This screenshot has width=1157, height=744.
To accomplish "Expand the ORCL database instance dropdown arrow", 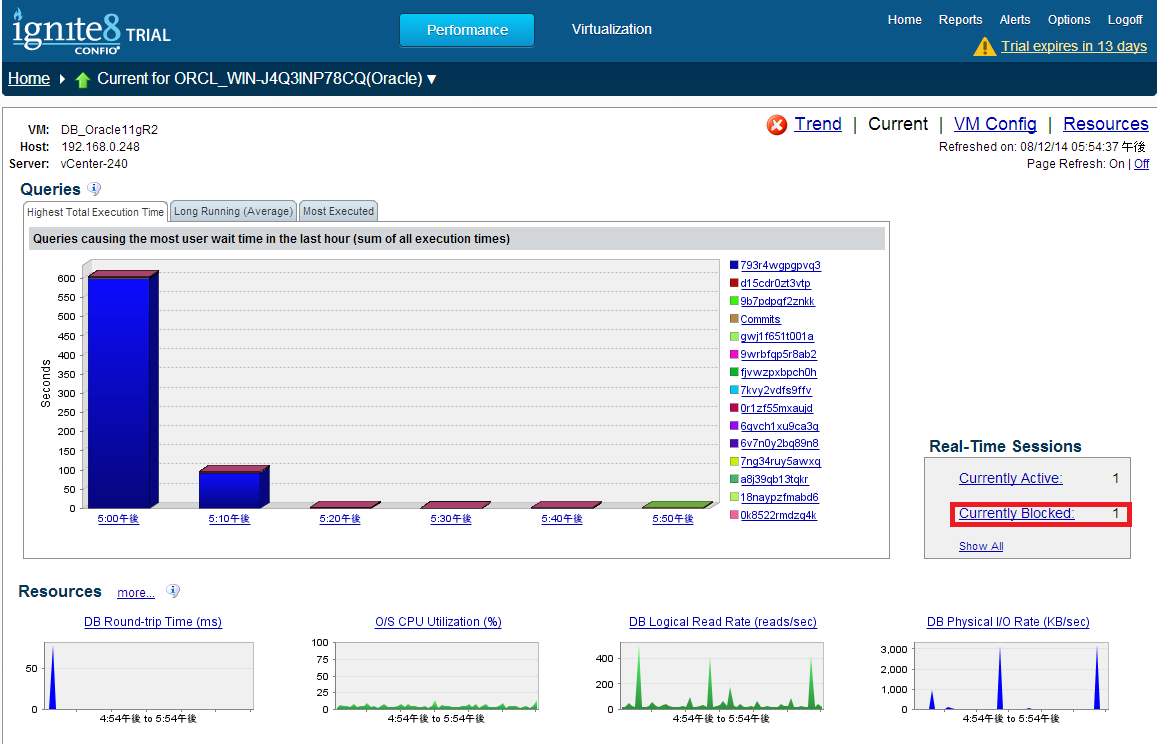I will click(432, 79).
